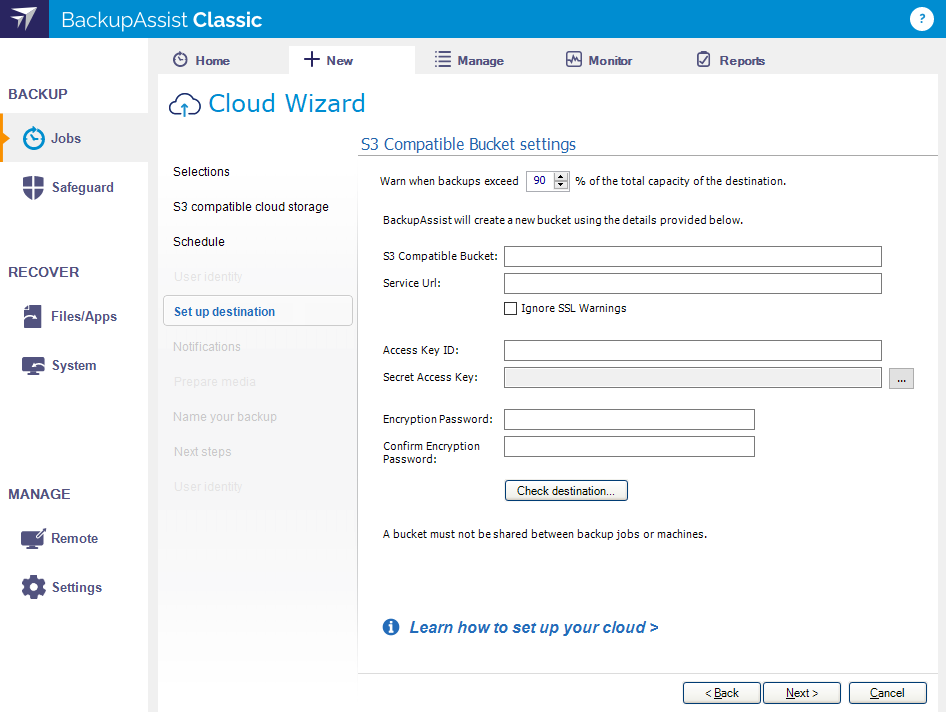This screenshot has height=712, width=946.
Task: Go to the Selections wizard step
Action: coord(202,171)
